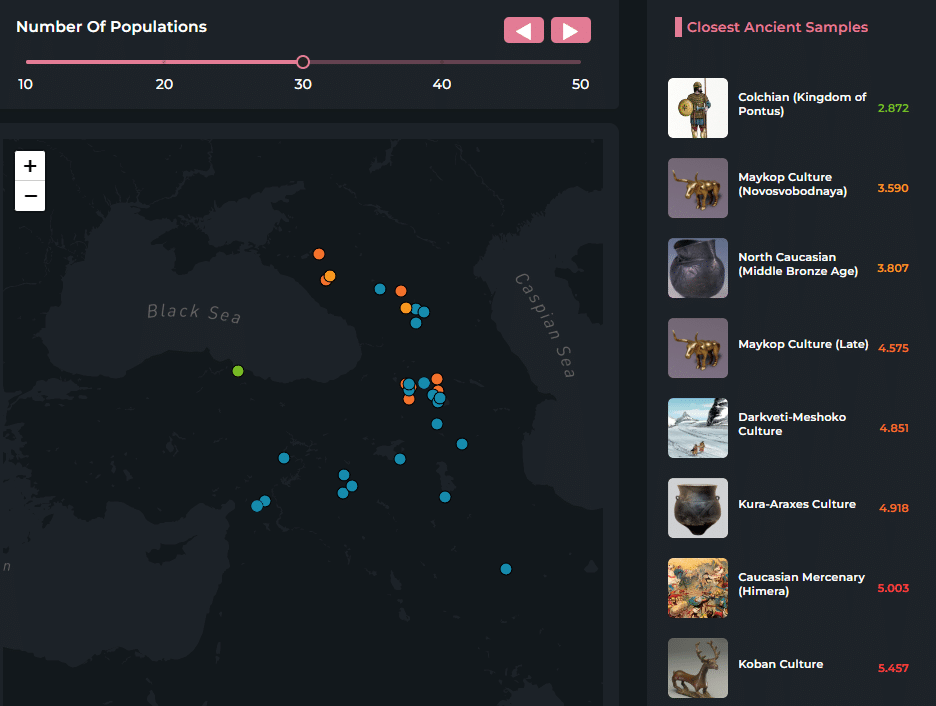Open the Koban Culture sample name
This screenshot has height=706, width=936.
point(780,665)
